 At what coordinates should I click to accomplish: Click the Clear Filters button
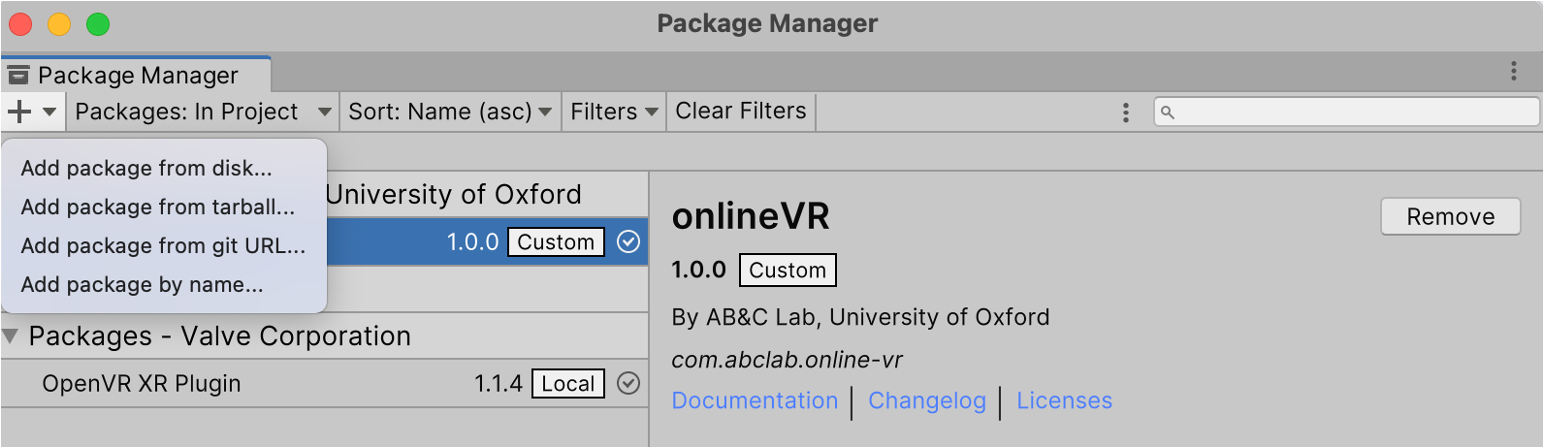(x=741, y=111)
